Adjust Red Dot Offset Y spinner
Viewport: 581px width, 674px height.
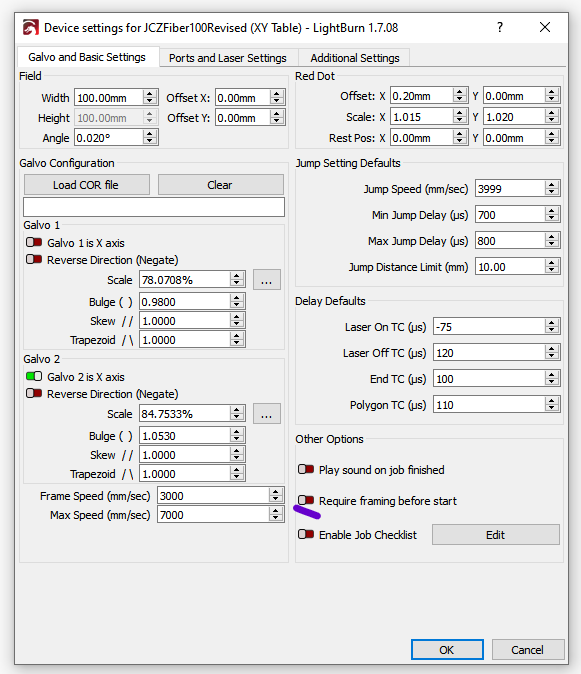(552, 95)
